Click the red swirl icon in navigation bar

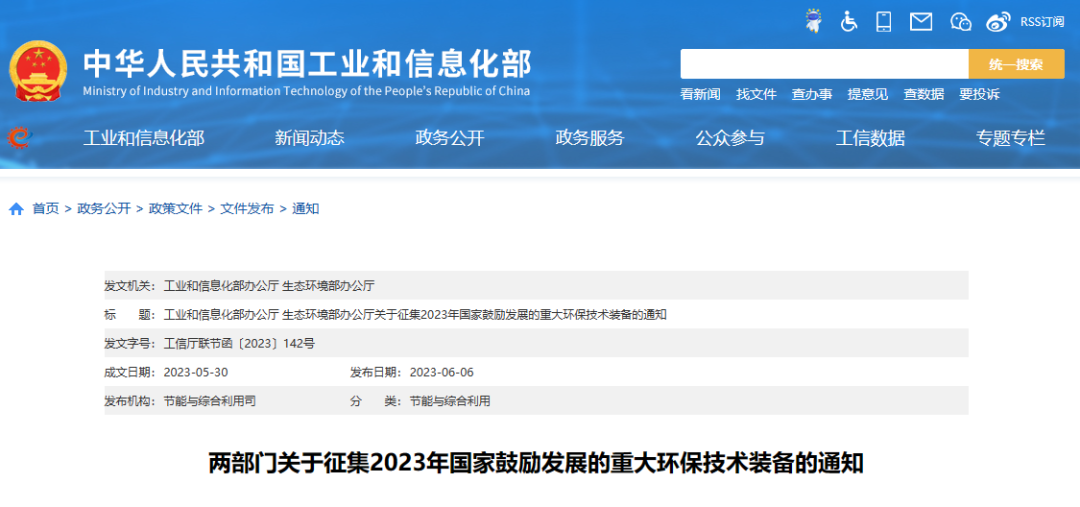(18, 138)
